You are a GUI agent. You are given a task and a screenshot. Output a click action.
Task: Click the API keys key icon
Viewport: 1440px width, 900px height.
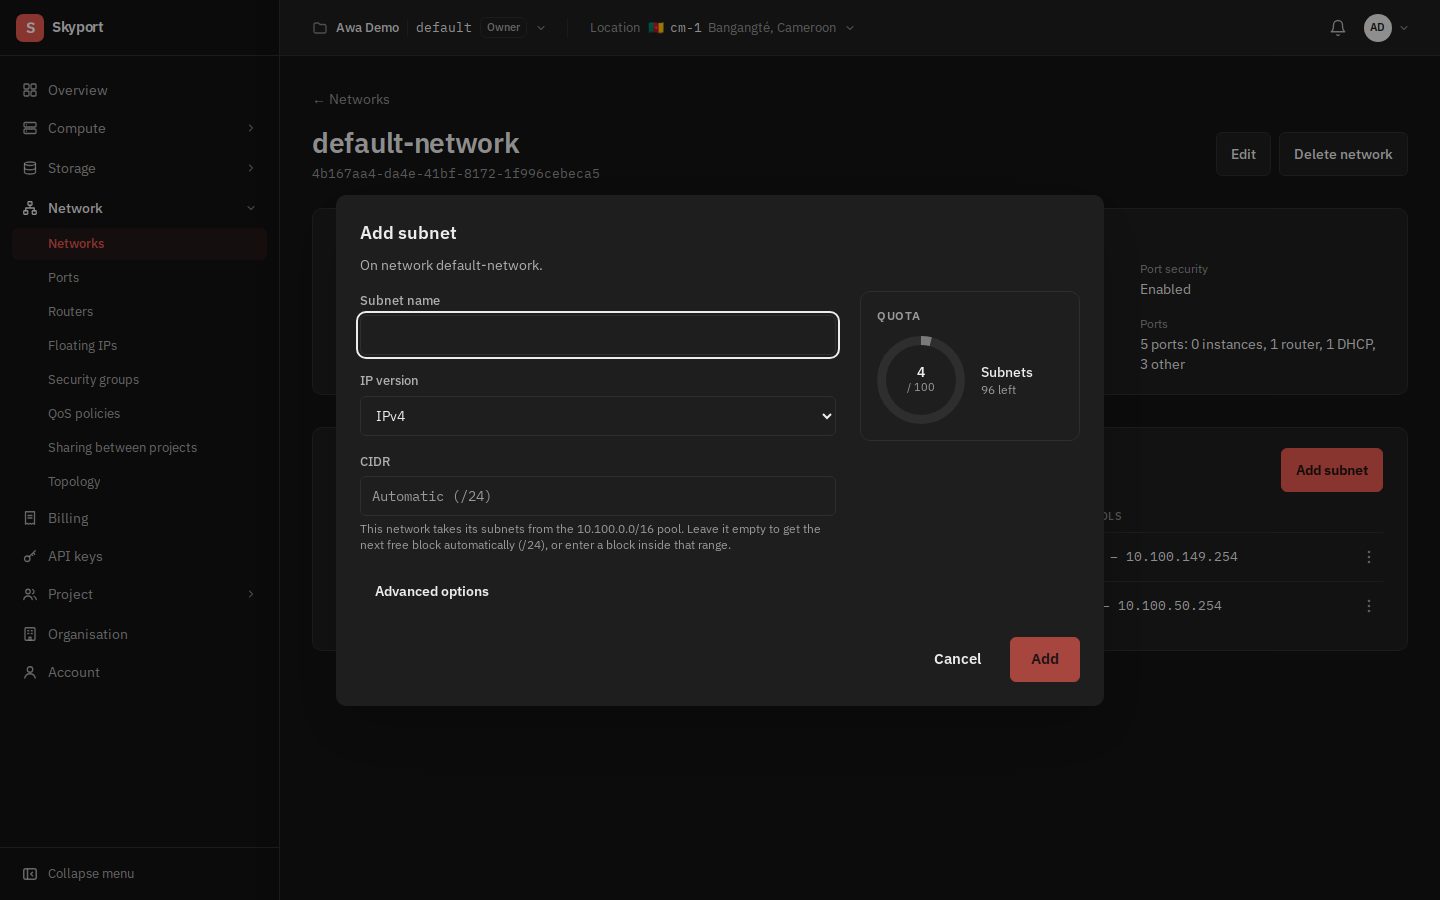tap(30, 556)
